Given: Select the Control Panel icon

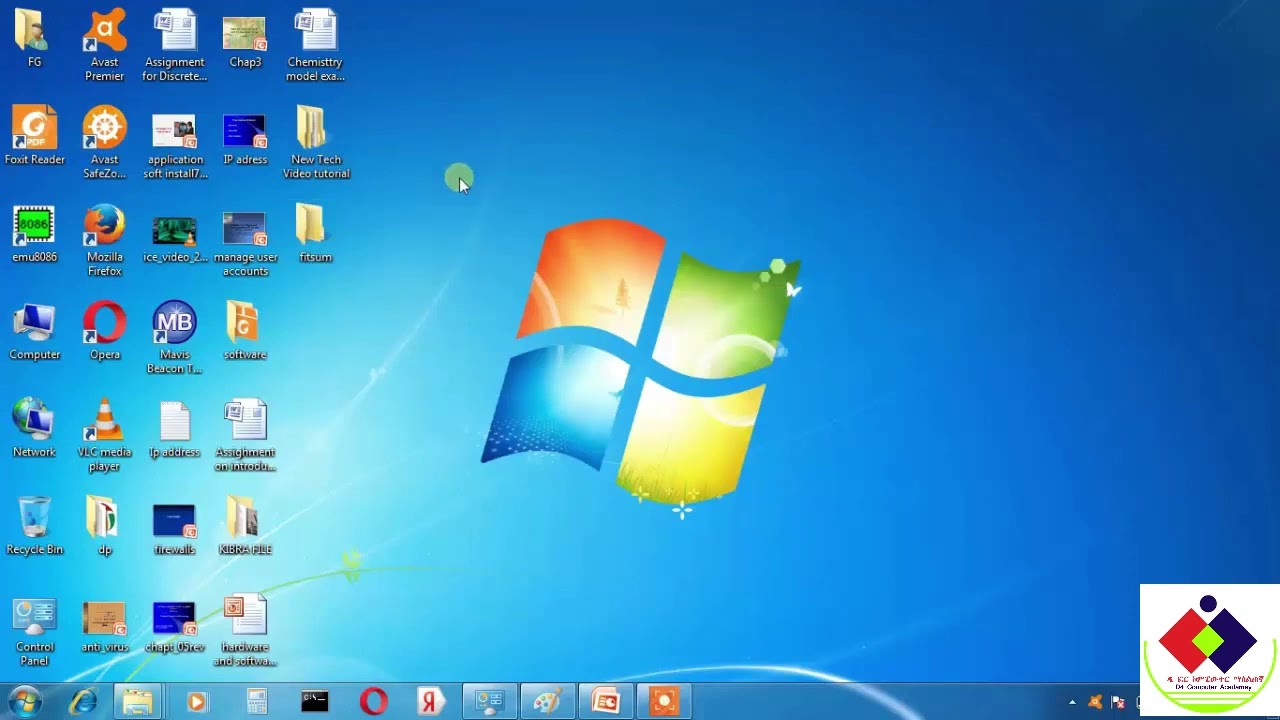Looking at the screenshot, I should click(34, 633).
